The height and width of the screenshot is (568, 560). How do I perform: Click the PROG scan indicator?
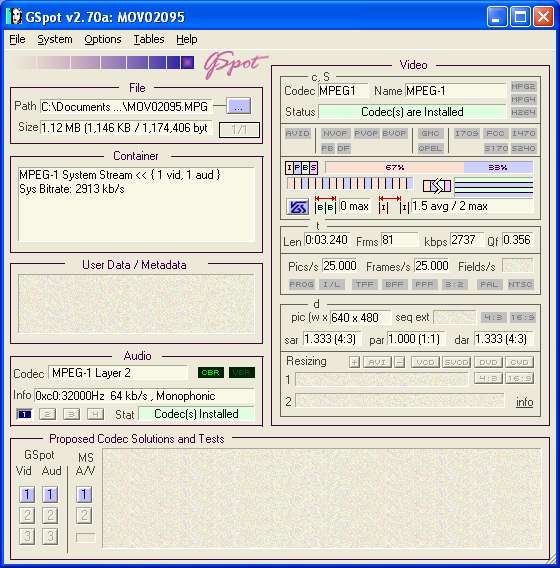[x=301, y=284]
